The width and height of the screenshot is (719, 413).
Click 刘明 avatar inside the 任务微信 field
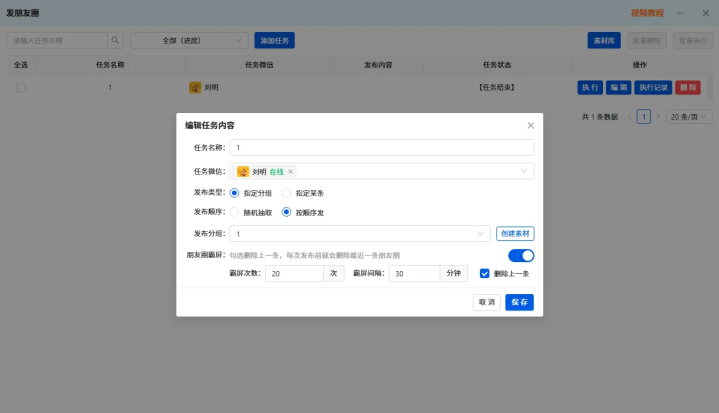243,171
